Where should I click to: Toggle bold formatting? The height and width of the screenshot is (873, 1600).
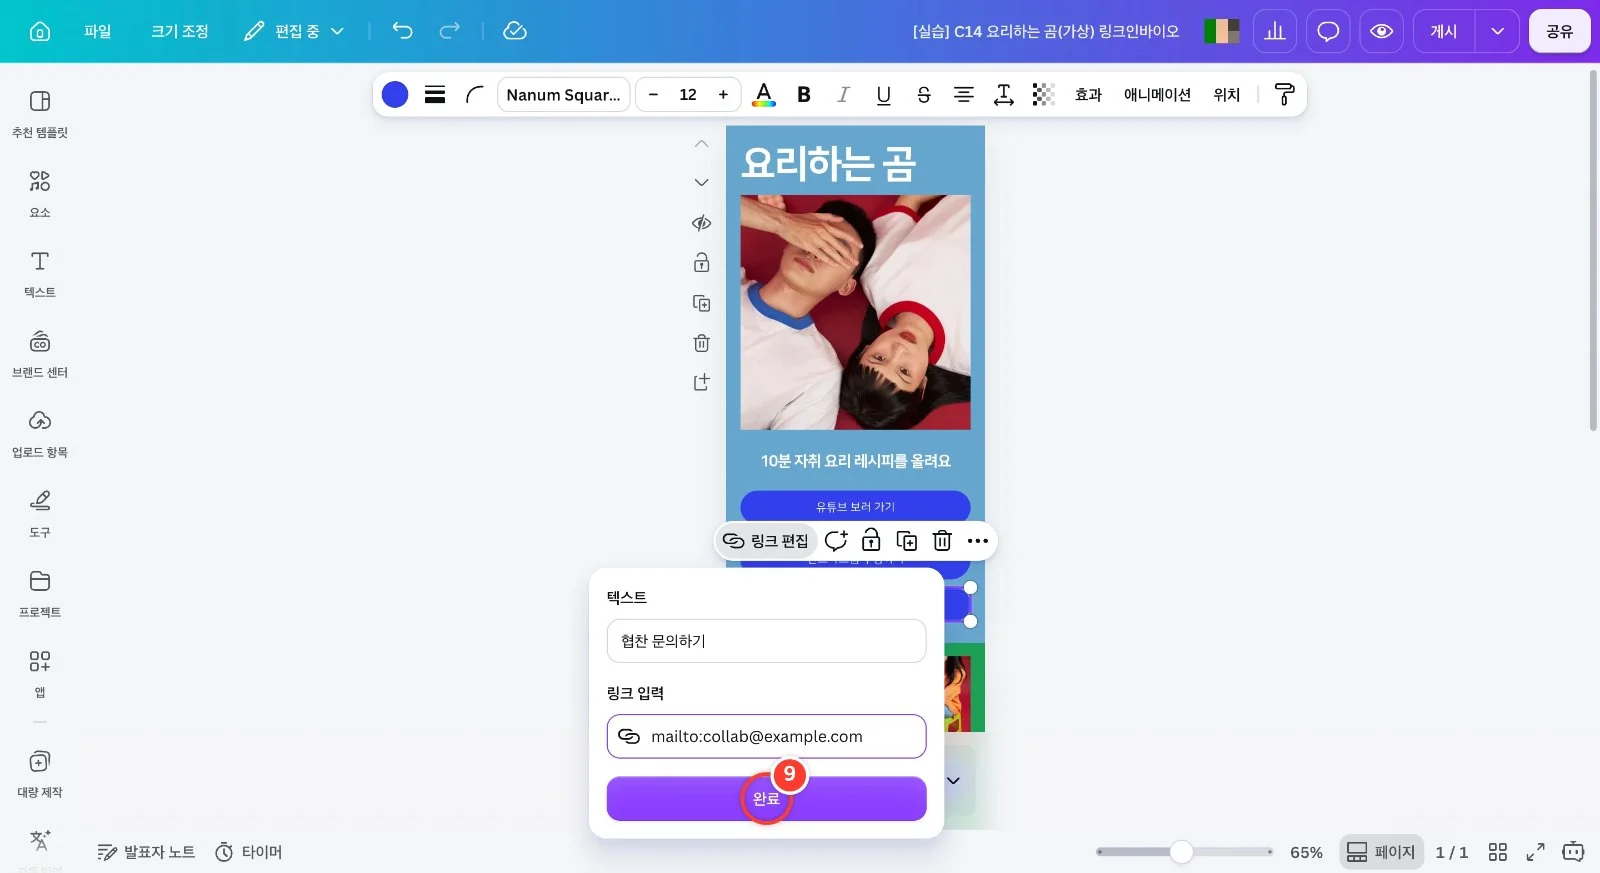(804, 95)
